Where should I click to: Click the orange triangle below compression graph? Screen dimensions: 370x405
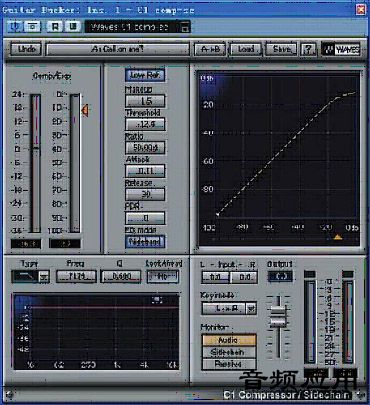coord(338,237)
